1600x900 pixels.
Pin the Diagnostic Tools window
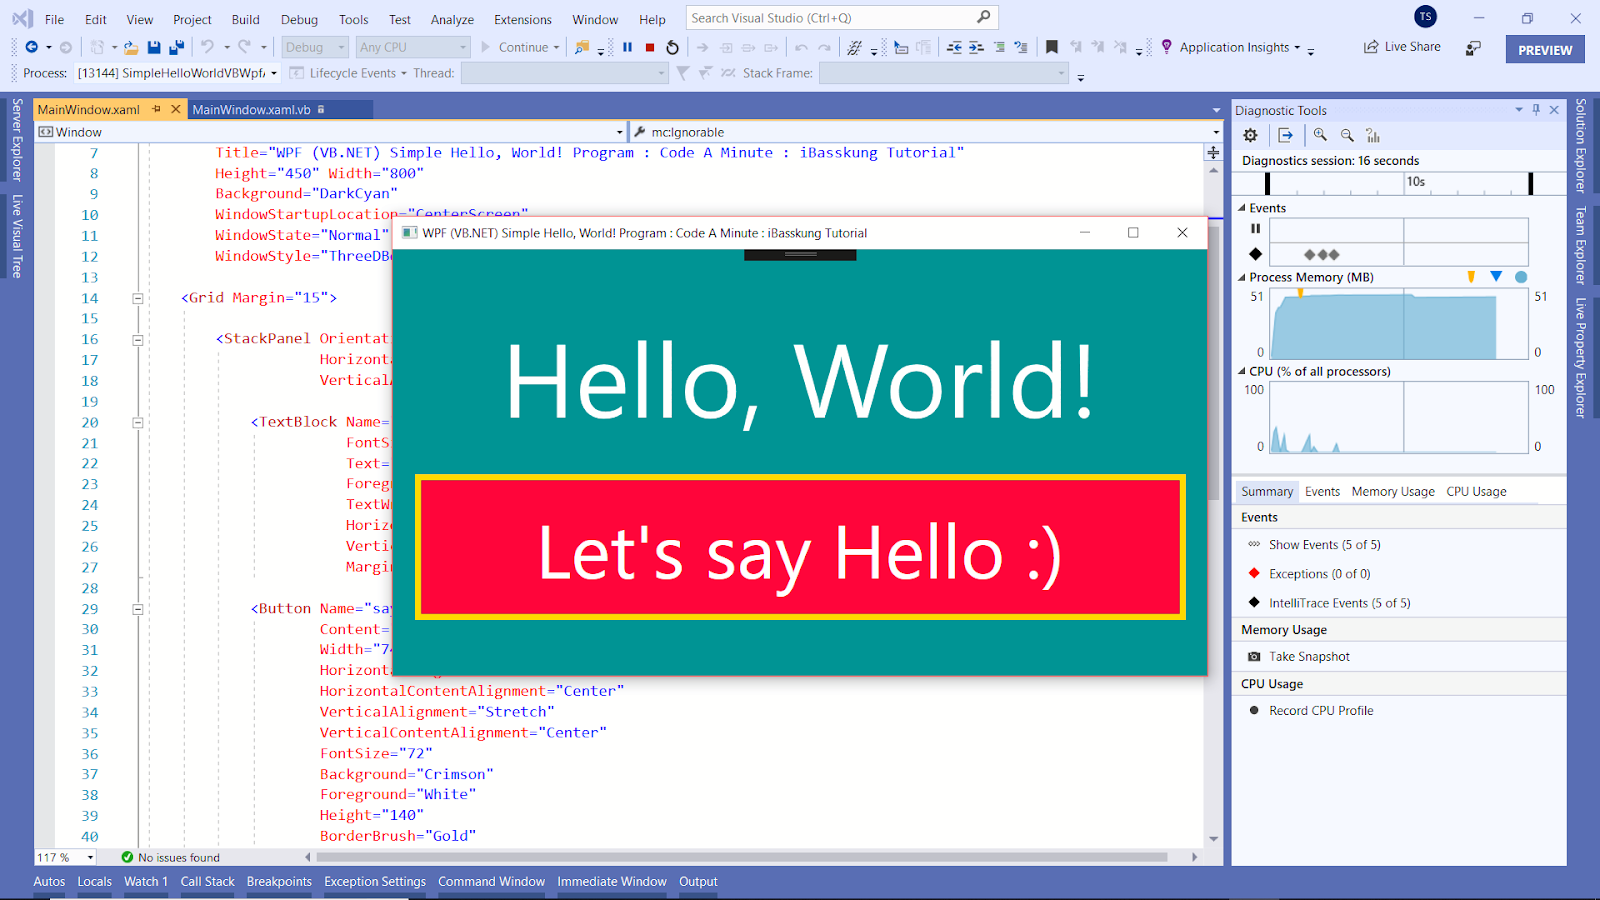click(x=1537, y=110)
